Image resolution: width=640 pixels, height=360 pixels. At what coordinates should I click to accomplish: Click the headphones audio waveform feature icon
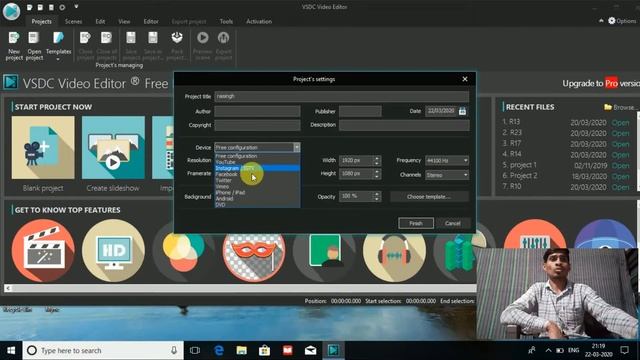click(394, 253)
